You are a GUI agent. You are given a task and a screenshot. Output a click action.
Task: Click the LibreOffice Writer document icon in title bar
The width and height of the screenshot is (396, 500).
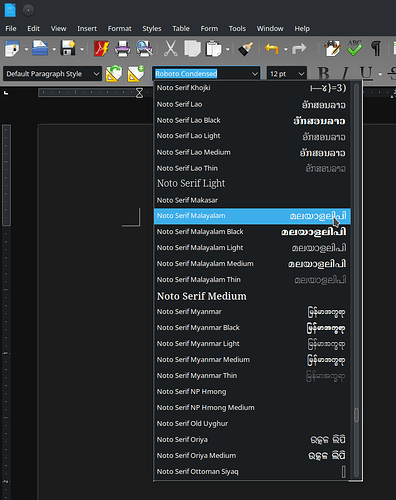click(10, 10)
